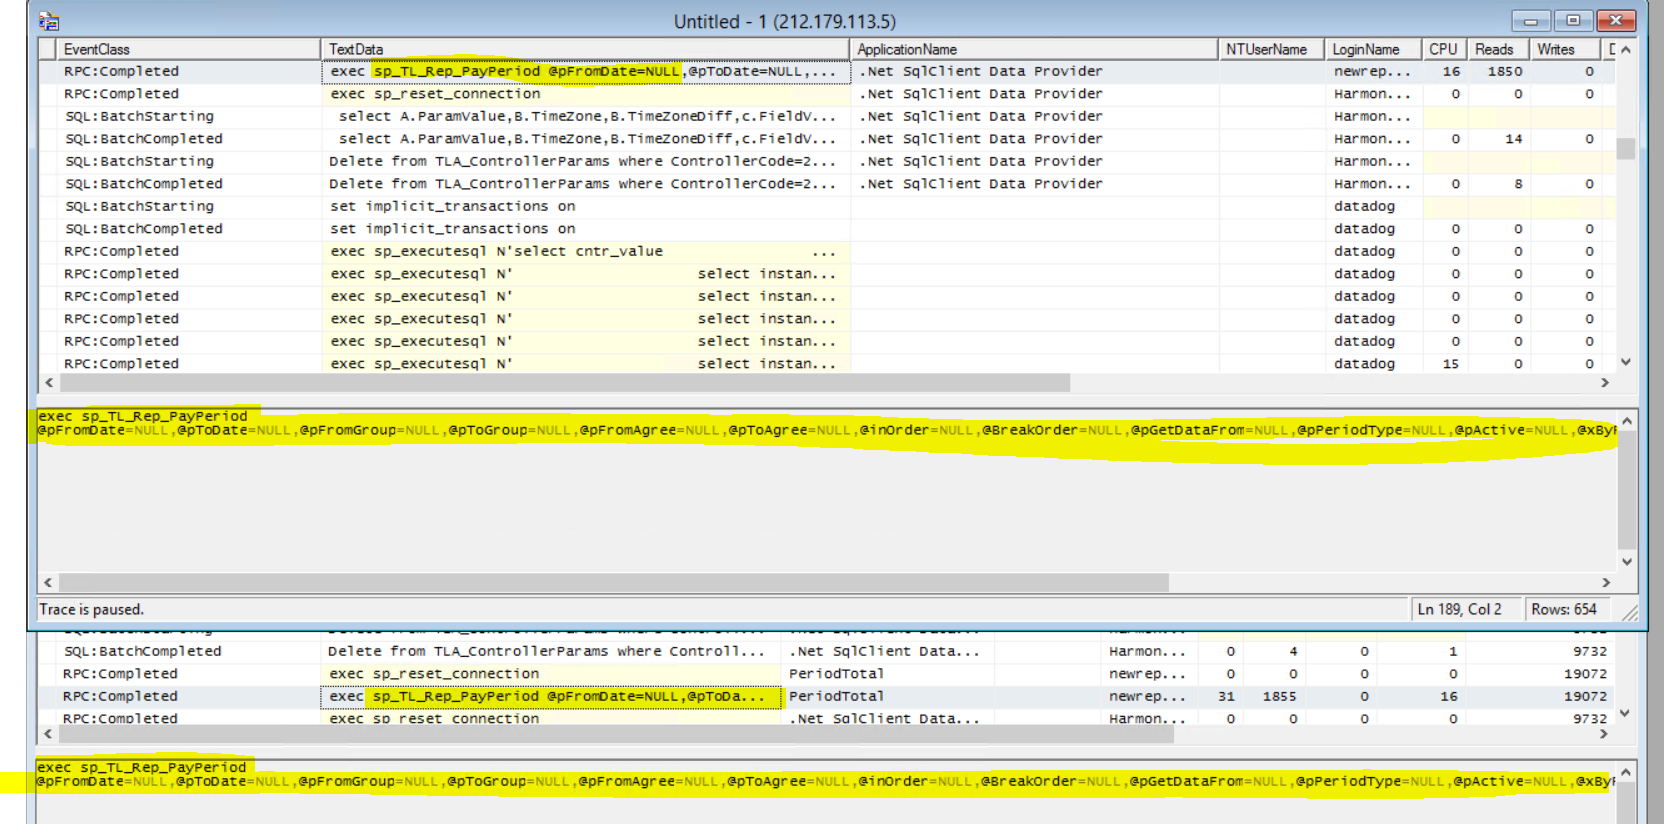
Task: Select the first 'exec sp_reset_connection' row
Action: 826,94
